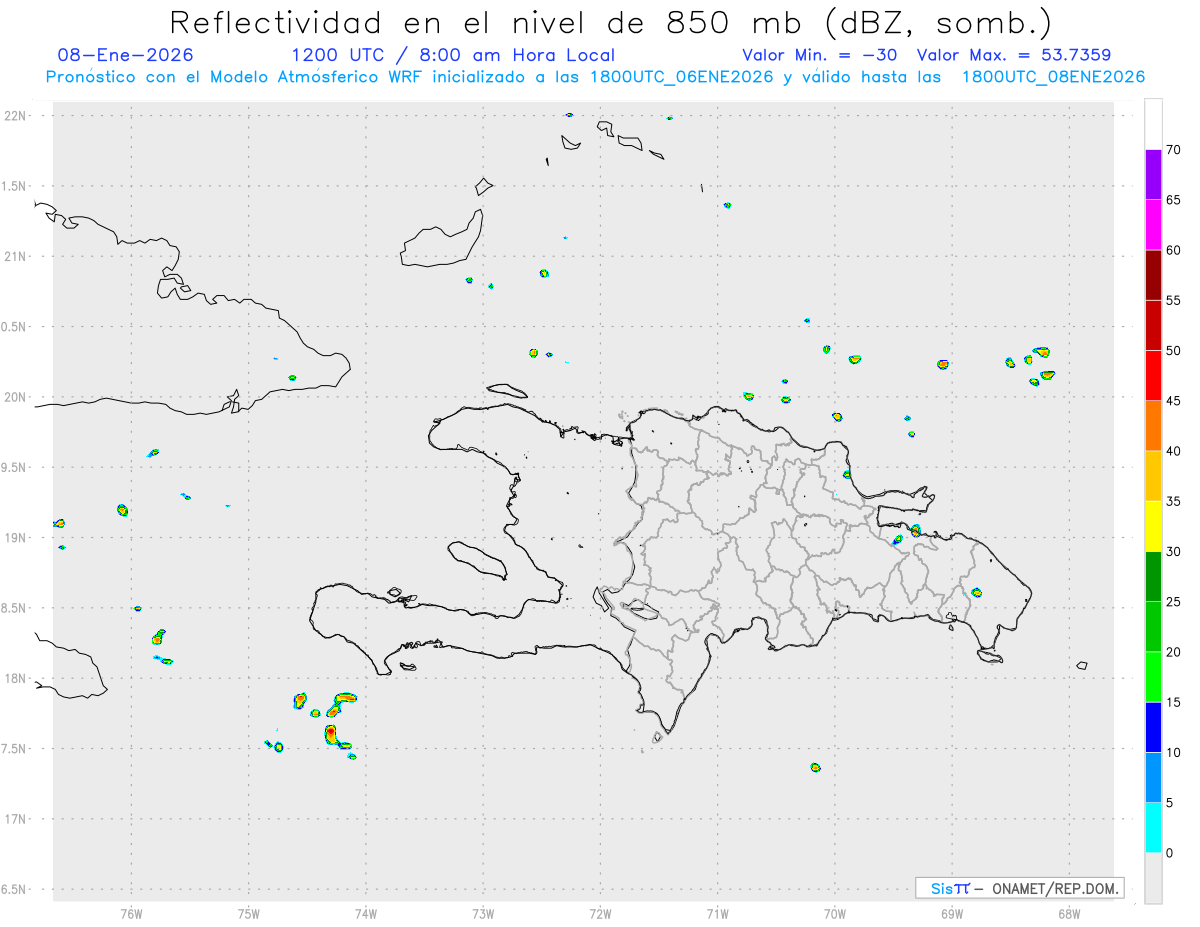Image resolution: width=1200 pixels, height=927 pixels.
Task: Select the dark blue 10-15 dBZ color band
Action: pyautogui.click(x=1153, y=727)
